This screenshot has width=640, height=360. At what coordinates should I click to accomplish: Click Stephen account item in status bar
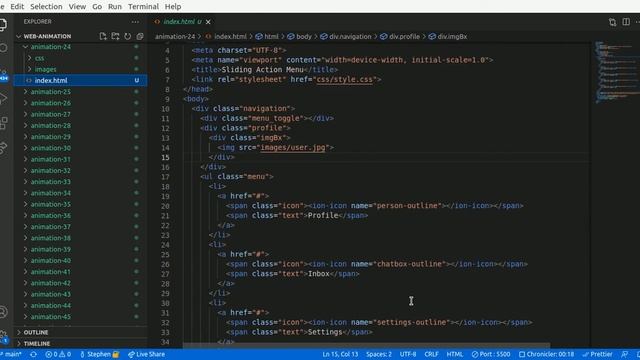[99, 354]
